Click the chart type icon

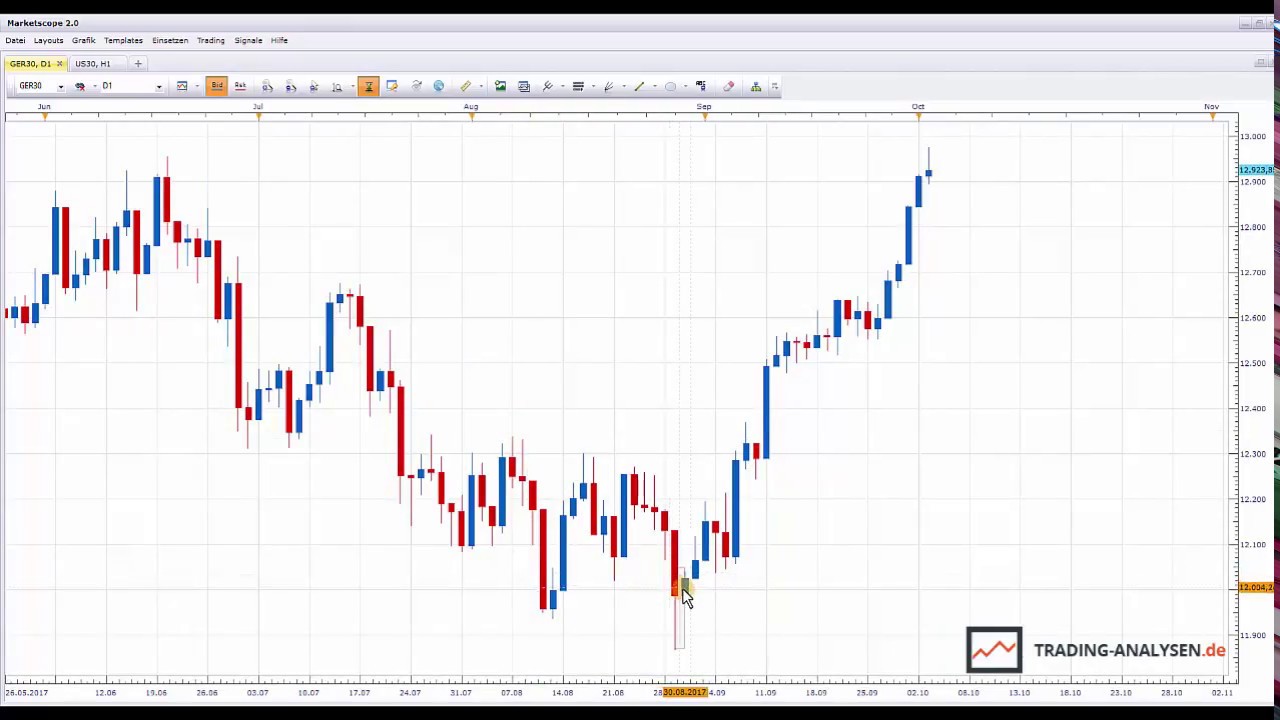[182, 86]
